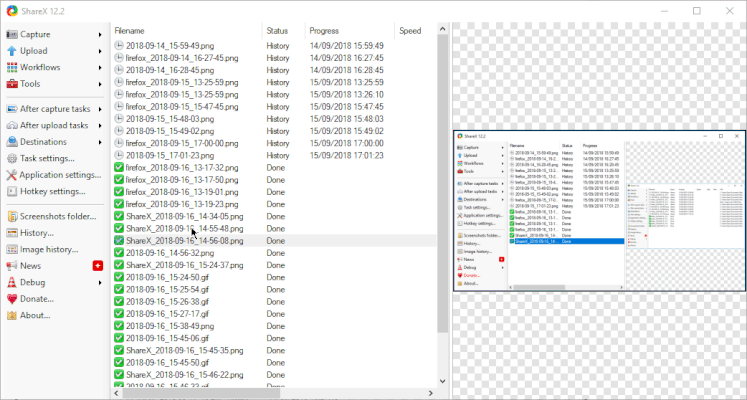The width and height of the screenshot is (747, 400).
Task: Click the Task settings gear icon
Action: [x=12, y=159]
